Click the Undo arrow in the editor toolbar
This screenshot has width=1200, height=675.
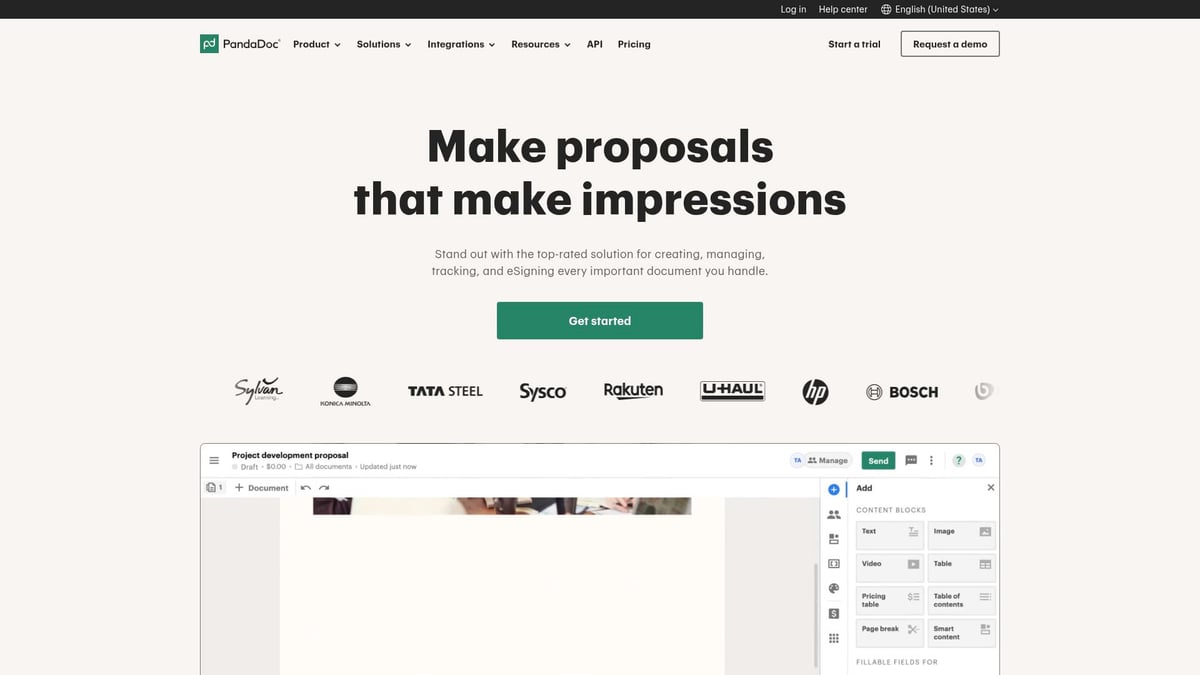pos(306,487)
